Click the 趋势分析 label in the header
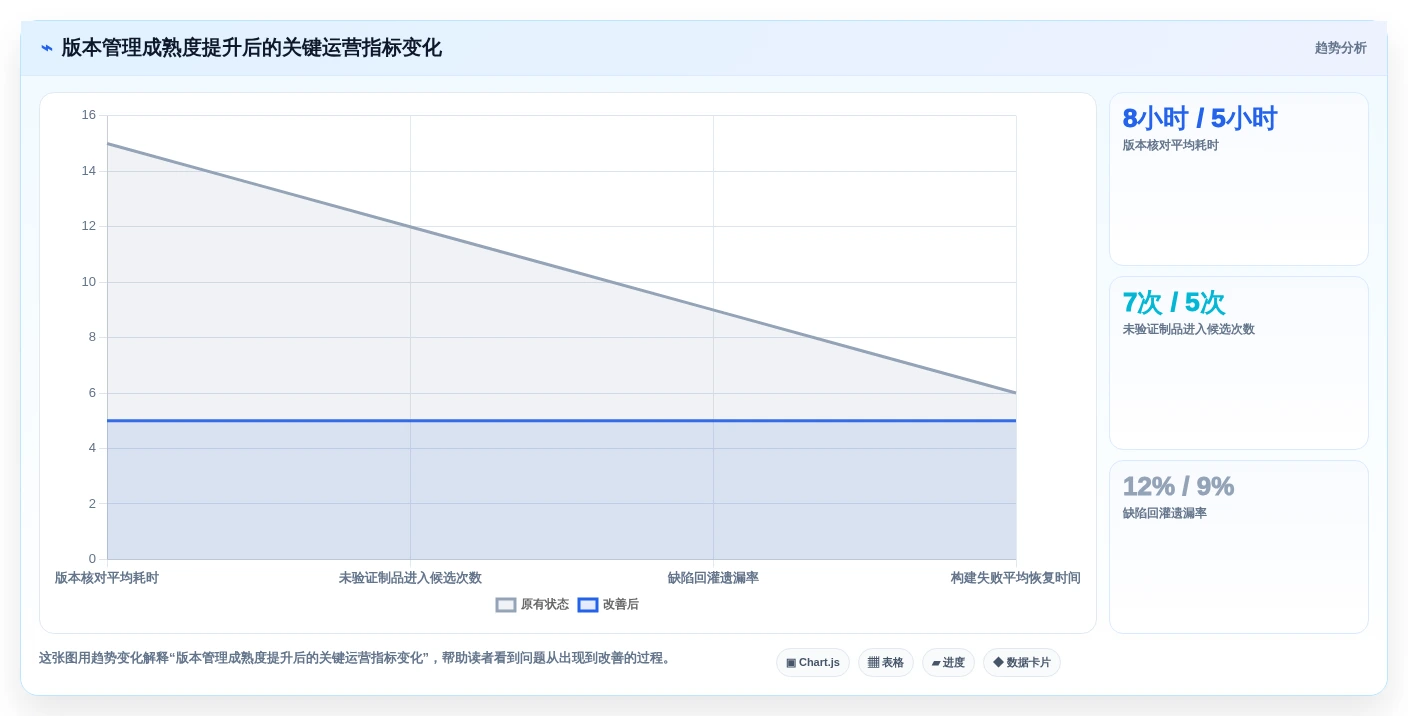The width and height of the screenshot is (1408, 716). click(1340, 48)
